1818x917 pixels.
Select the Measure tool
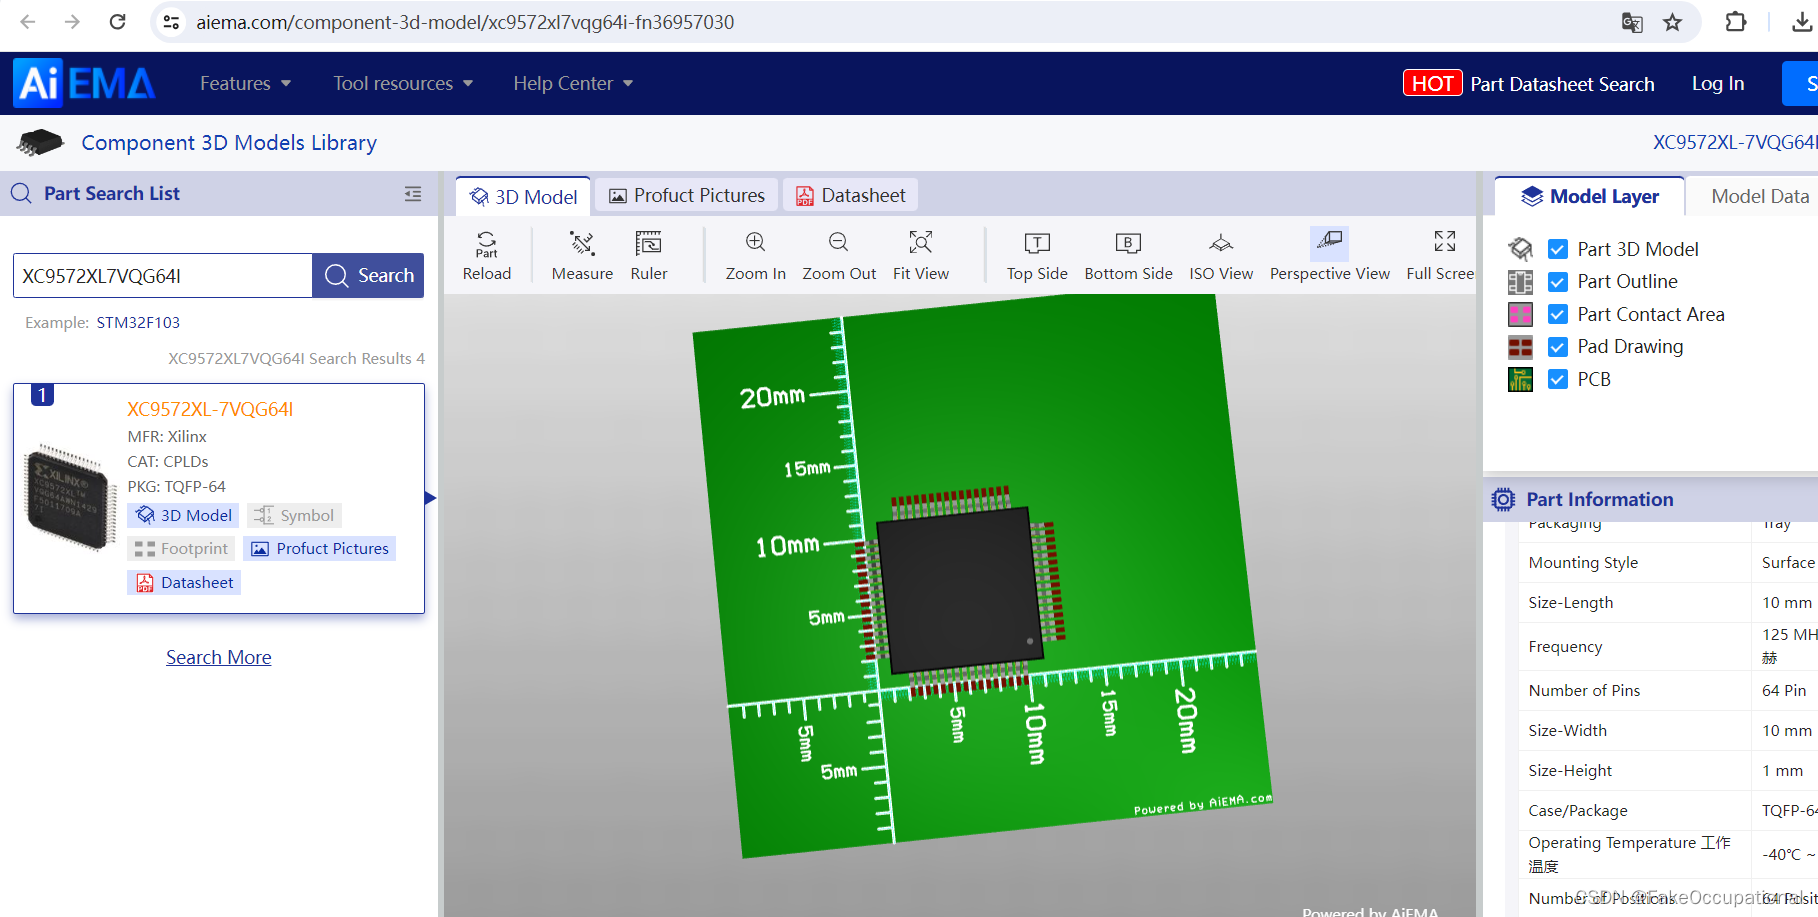(x=582, y=255)
